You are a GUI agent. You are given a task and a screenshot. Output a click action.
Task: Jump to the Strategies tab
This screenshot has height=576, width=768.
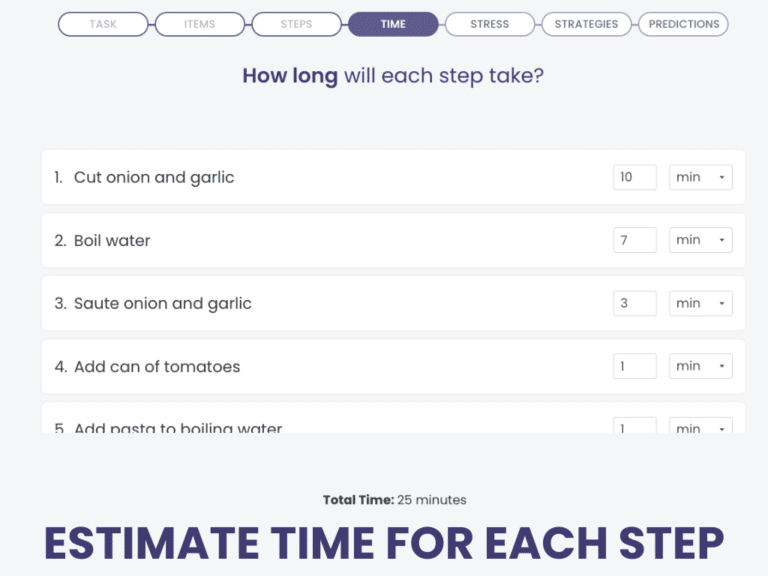[x=586, y=24]
